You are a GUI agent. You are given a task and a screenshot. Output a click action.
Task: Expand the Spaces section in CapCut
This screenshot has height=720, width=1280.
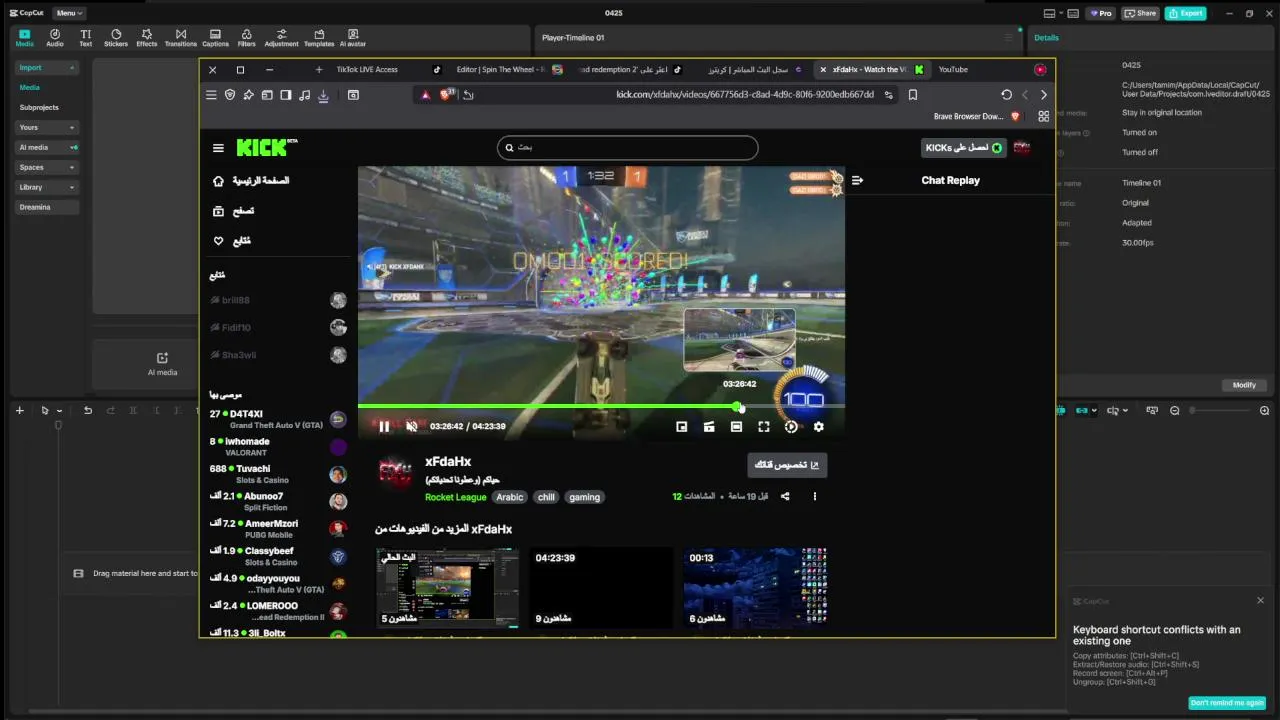click(46, 167)
